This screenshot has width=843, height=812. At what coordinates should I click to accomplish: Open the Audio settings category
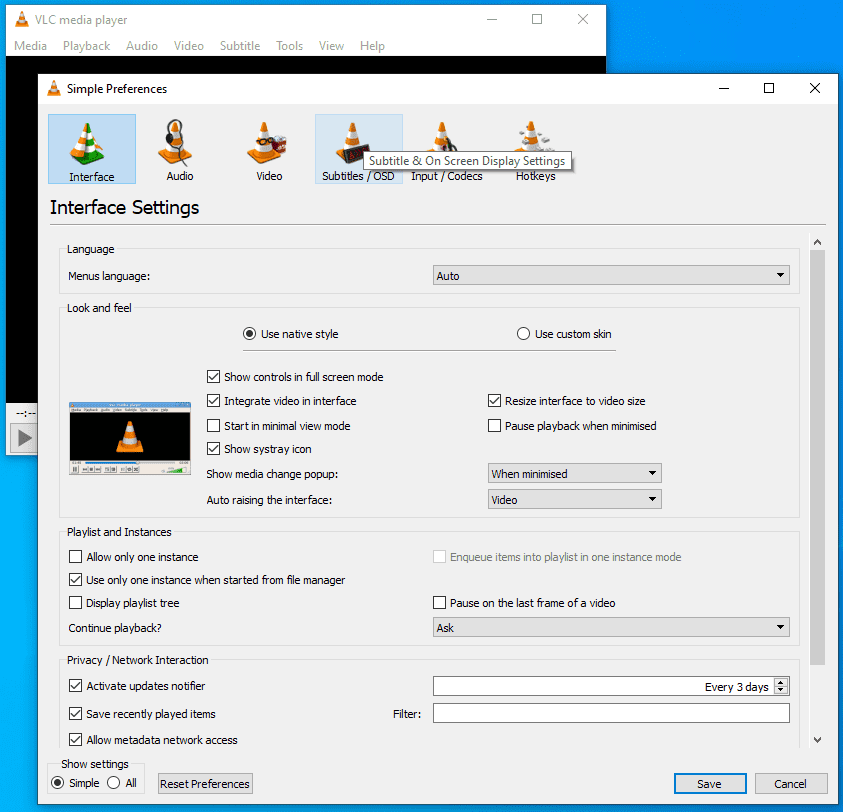pos(180,149)
